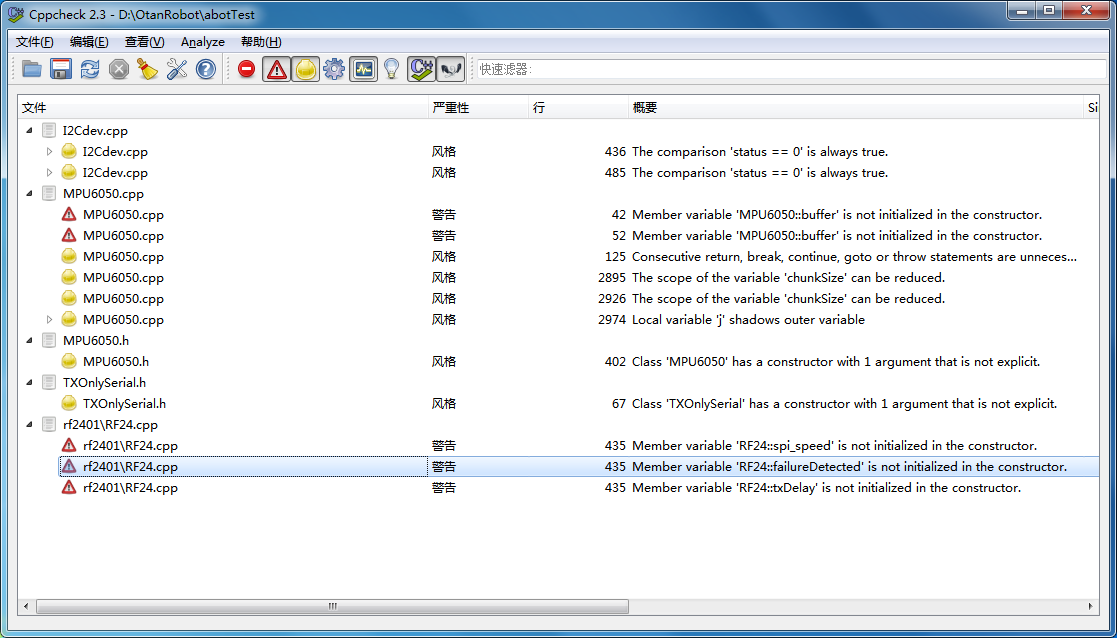
Task: Toggle display of error results
Action: click(246, 68)
